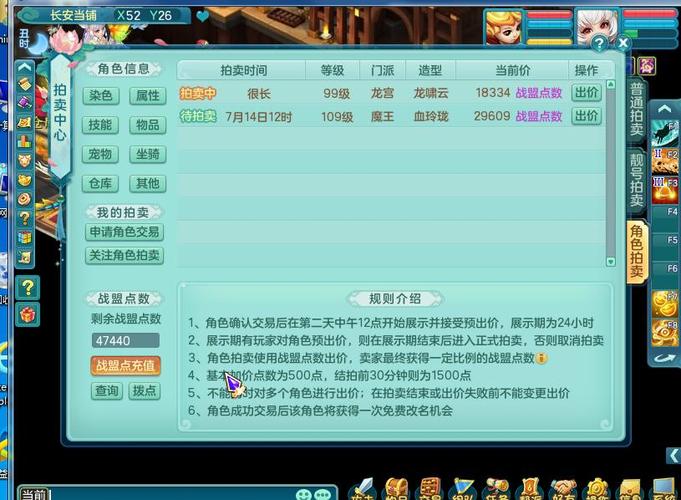Click 出价 for the 龙宫 99级 character
The image size is (681, 500).
[x=586, y=93]
